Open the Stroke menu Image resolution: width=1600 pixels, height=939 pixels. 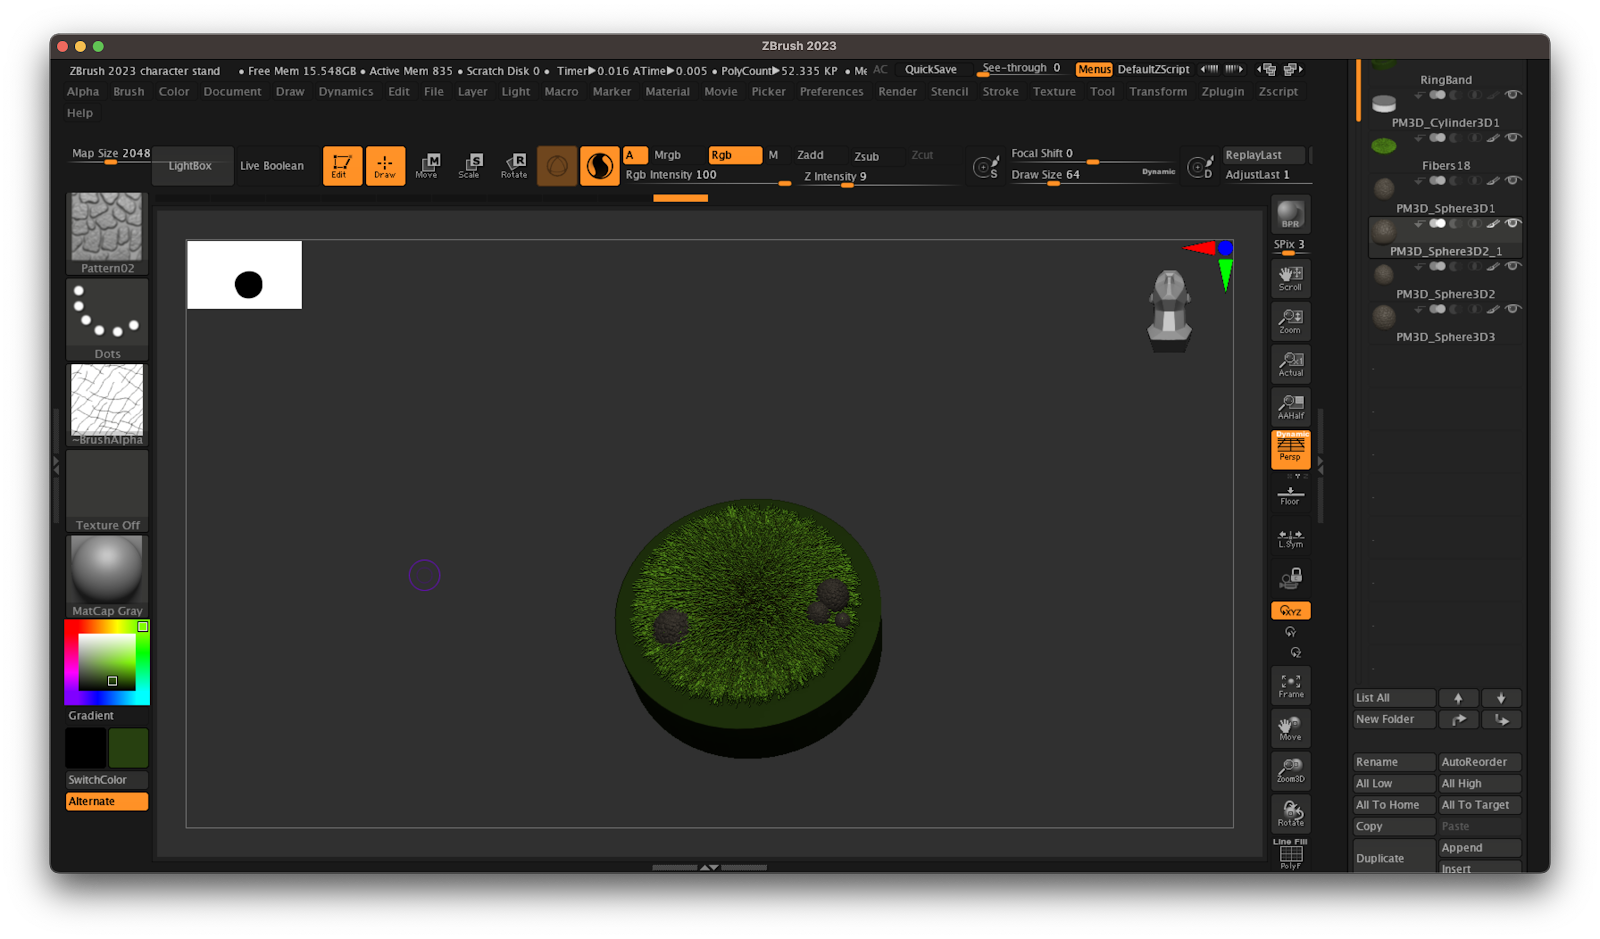point(1000,91)
